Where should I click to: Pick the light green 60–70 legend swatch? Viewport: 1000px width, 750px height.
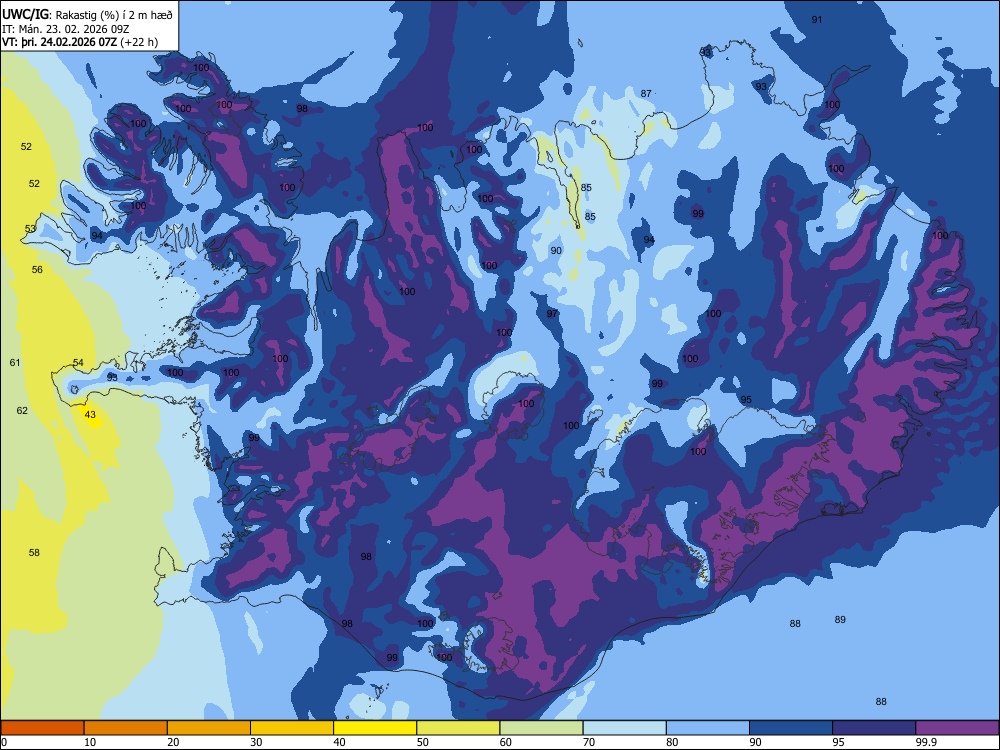(541, 728)
